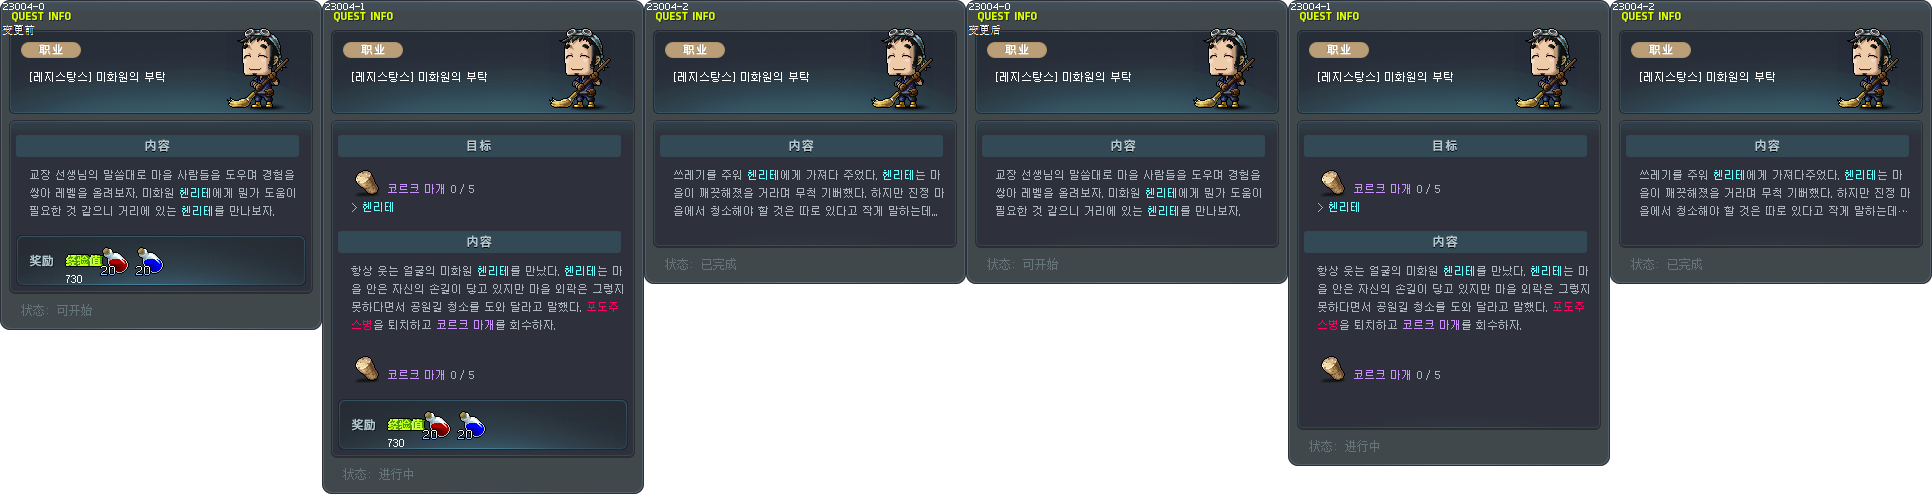The width and height of the screenshot is (1932, 494).
Task: Click the red potion beside 经验值 in the 进行中 panel with rewards
Action: (436, 426)
